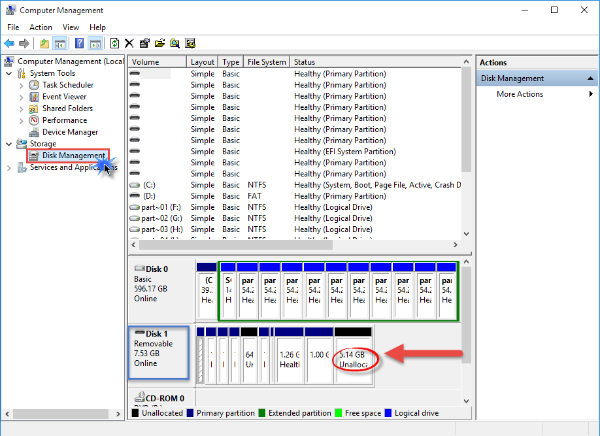Expand the Performance branch
600x436 pixels.
pos(21,121)
